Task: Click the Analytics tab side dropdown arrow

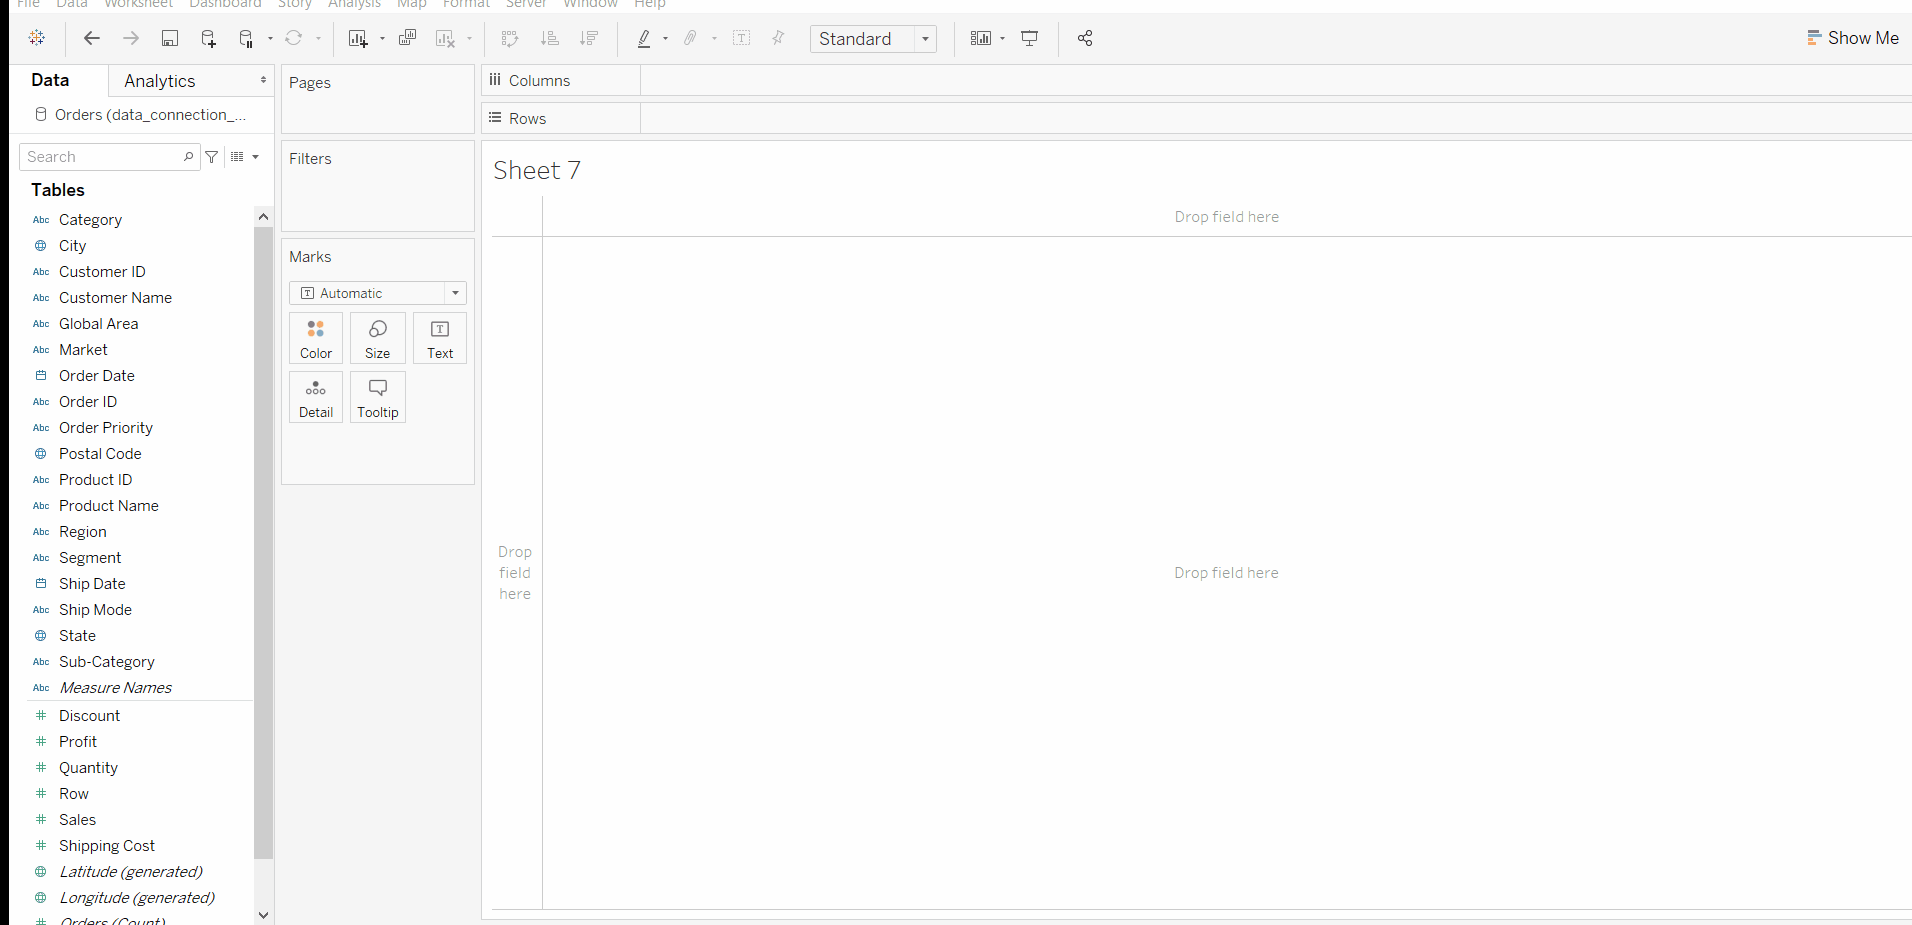Action: [x=263, y=80]
